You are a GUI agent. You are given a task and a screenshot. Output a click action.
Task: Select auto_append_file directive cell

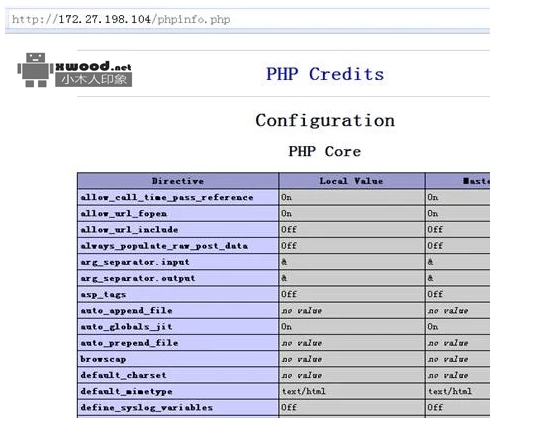(x=178, y=310)
